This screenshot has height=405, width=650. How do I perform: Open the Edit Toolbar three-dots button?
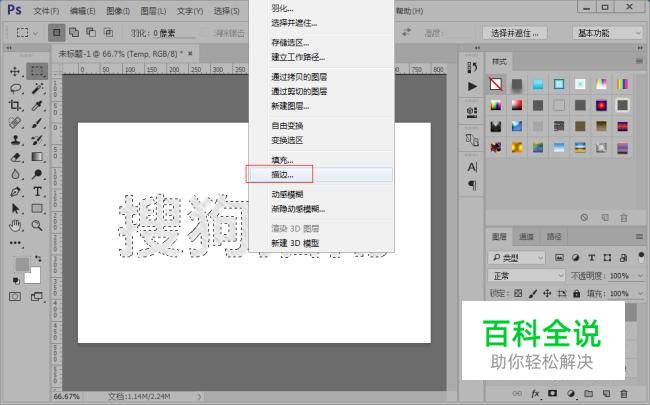(x=15, y=243)
